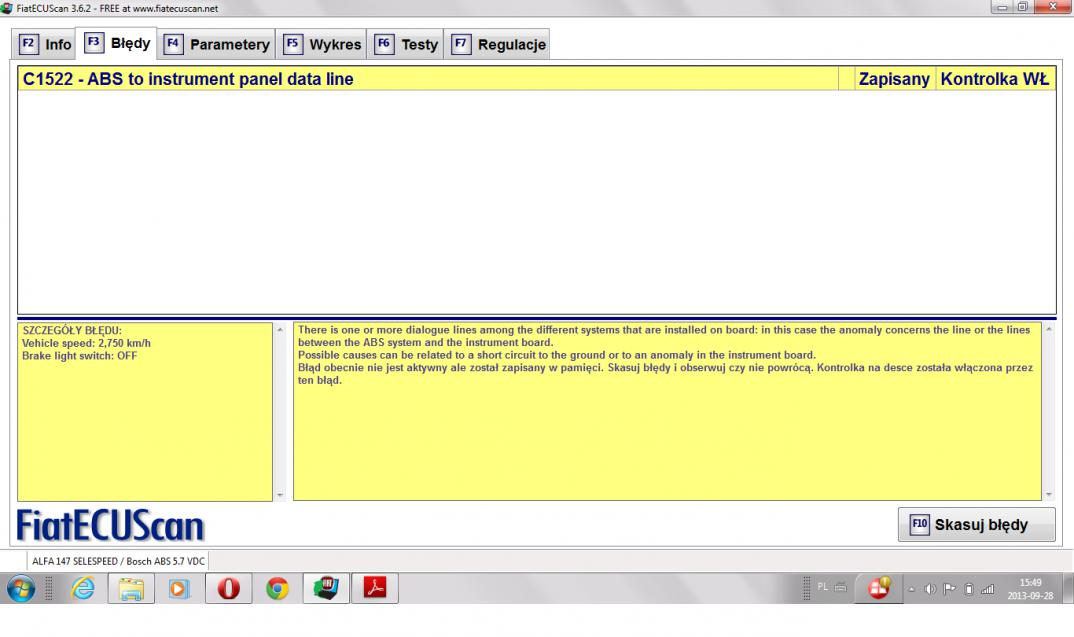
Task: Open the network signal tray icon
Action: tap(988, 589)
